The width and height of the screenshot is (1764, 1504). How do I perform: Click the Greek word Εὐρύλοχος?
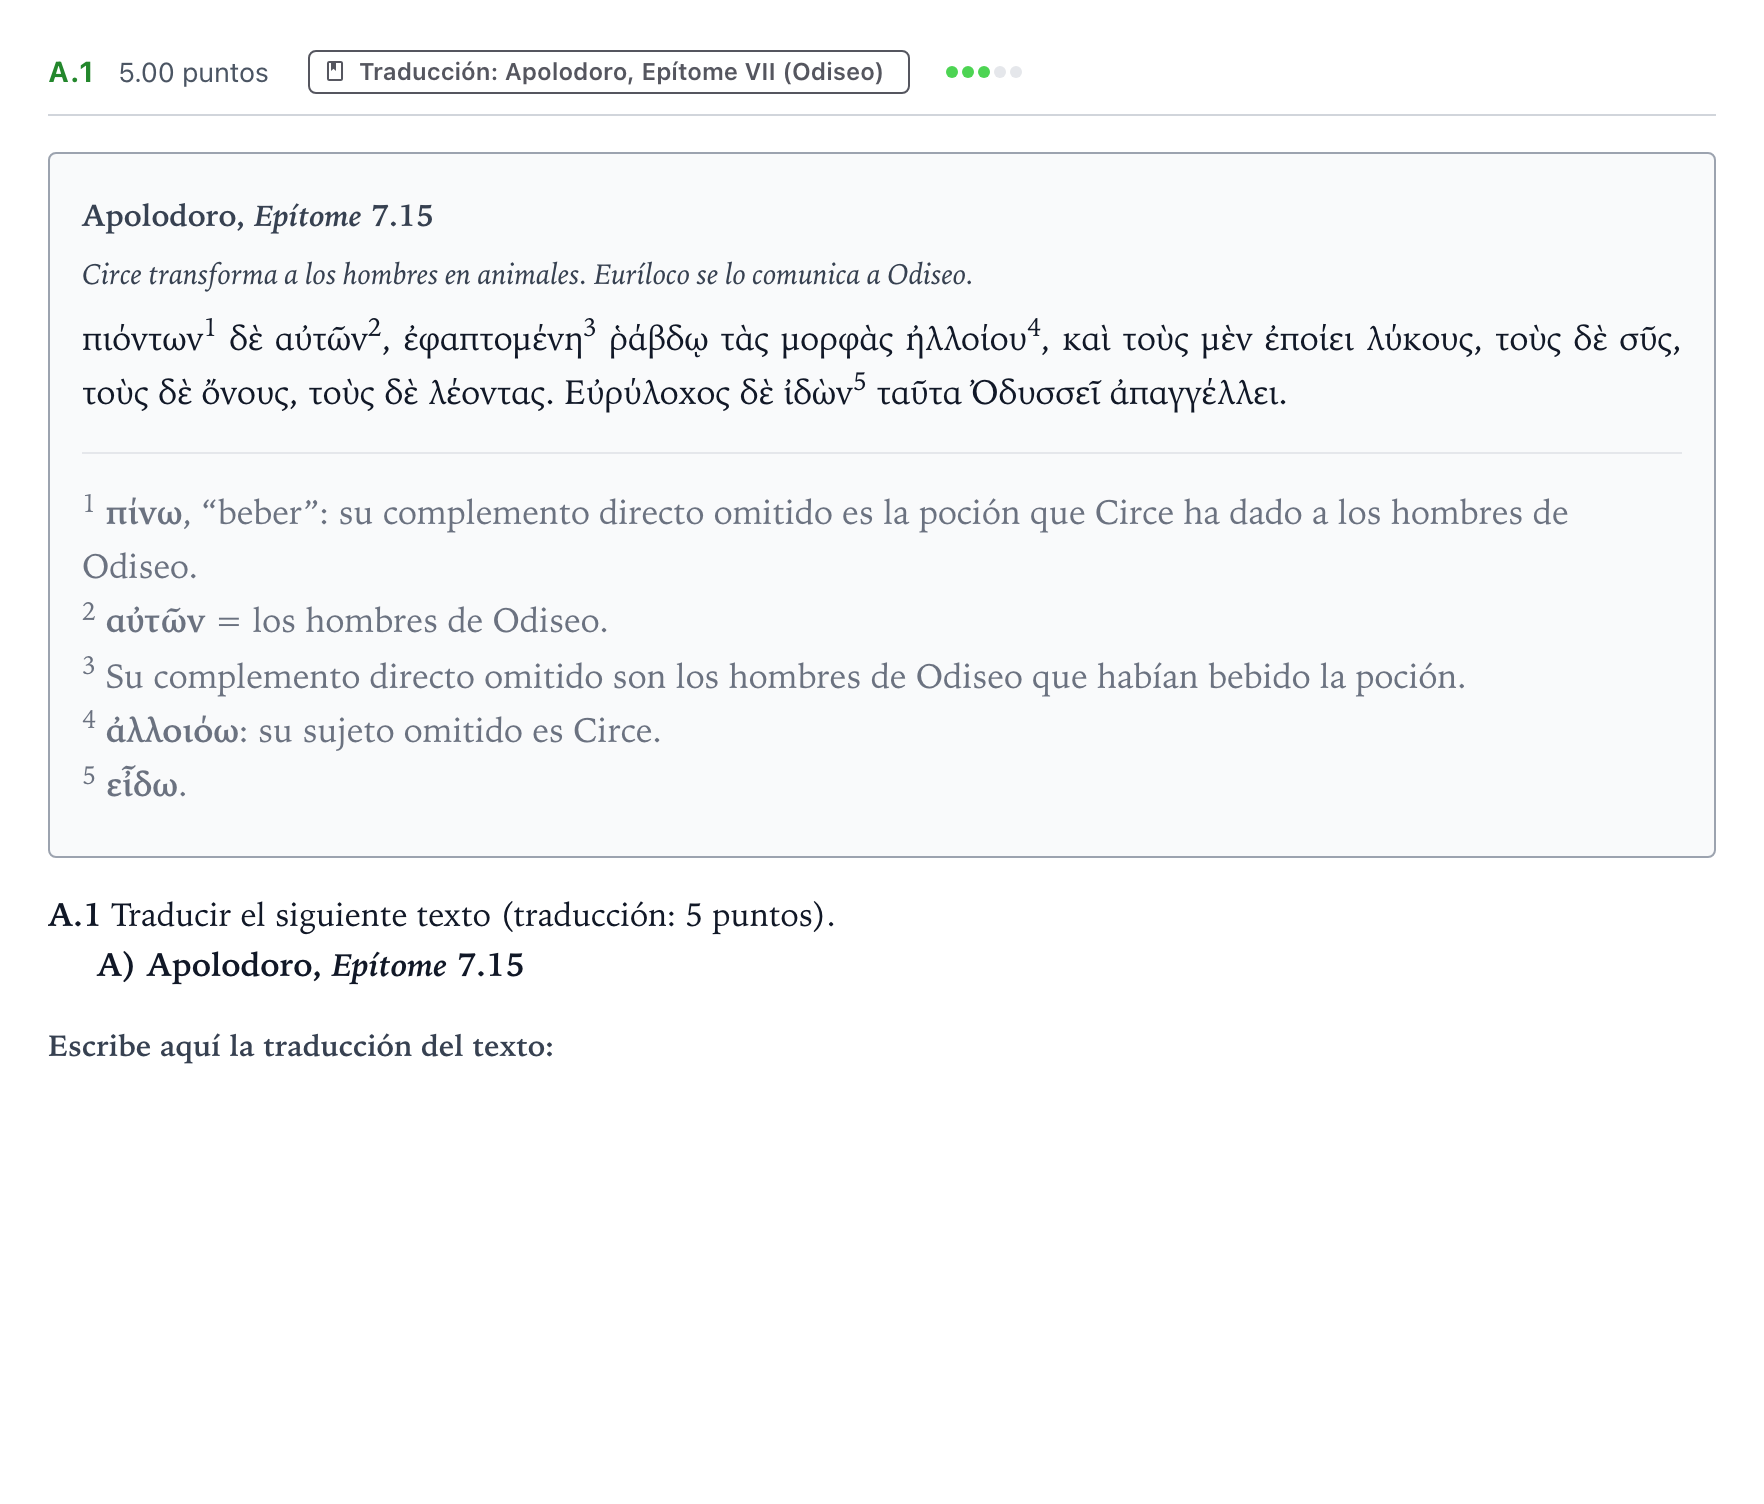click(647, 394)
